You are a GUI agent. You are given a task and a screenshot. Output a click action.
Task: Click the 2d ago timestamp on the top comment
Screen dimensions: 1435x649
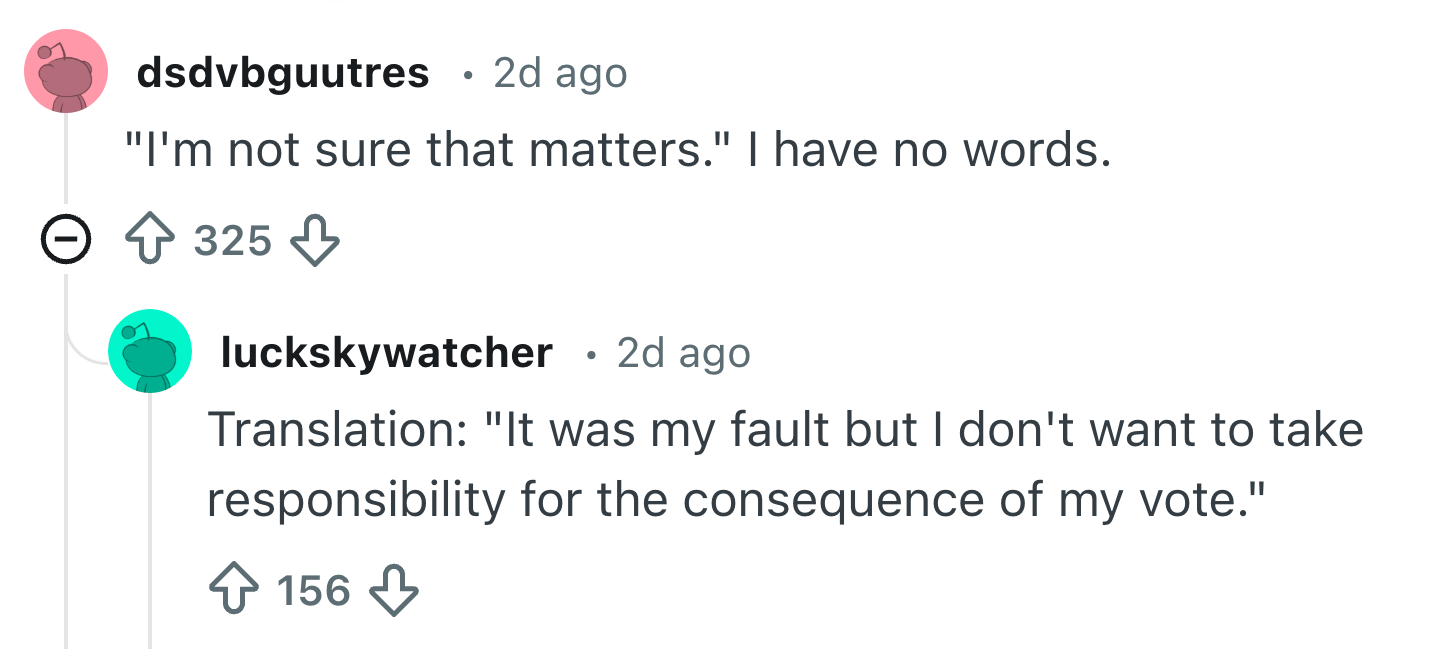557,73
